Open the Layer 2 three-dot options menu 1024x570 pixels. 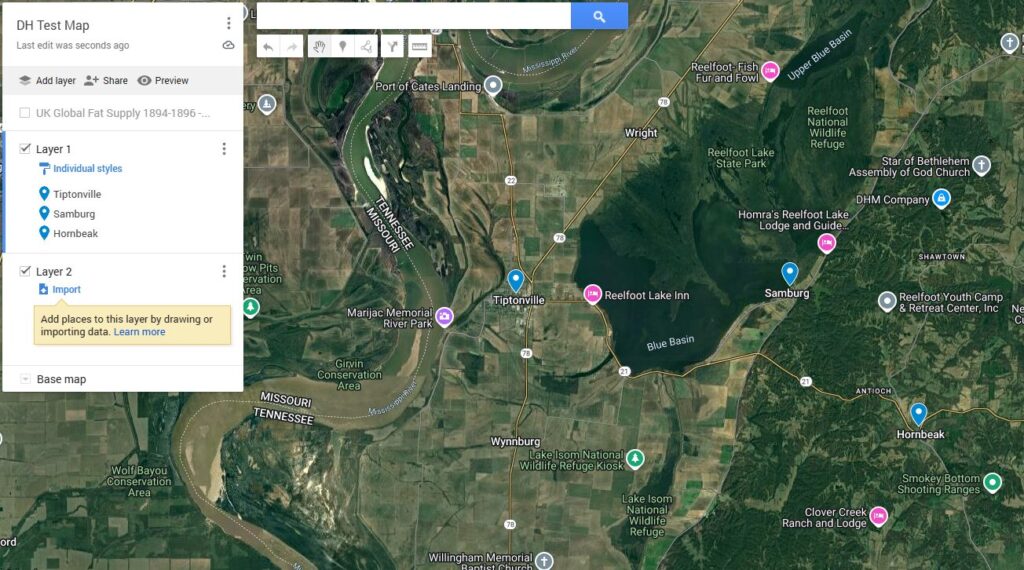point(224,271)
